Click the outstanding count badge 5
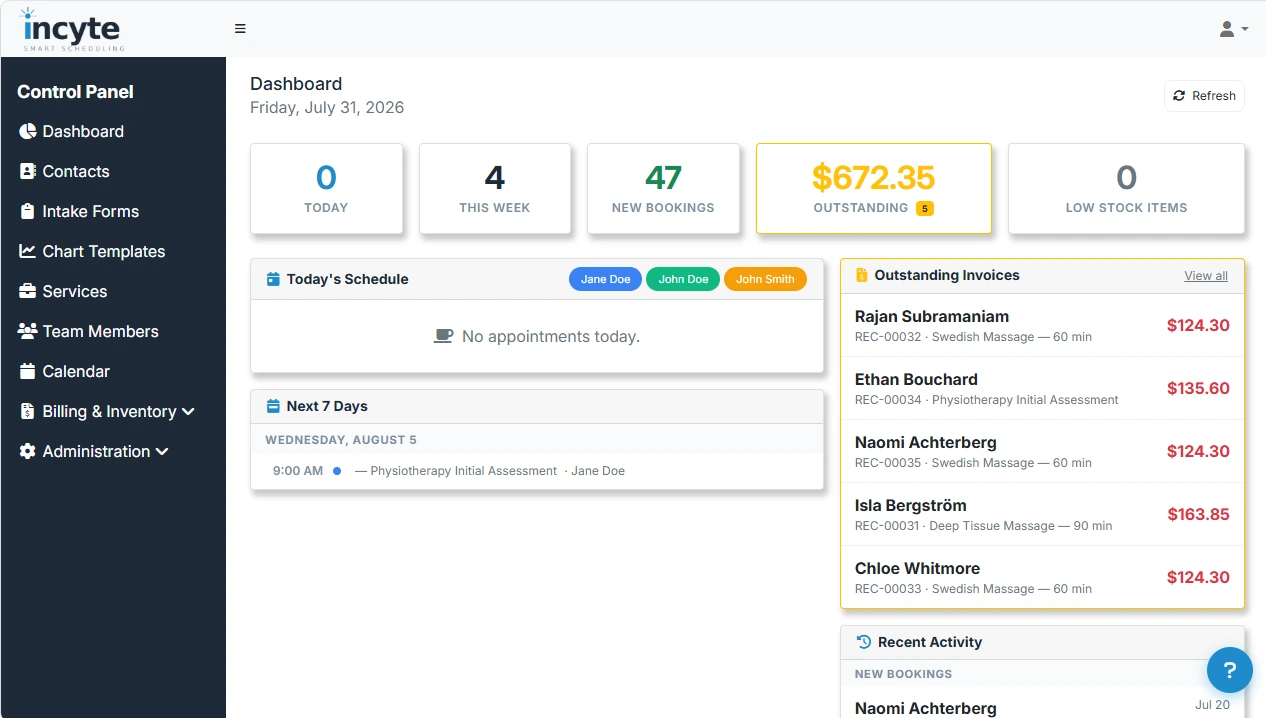The height and width of the screenshot is (718, 1266). point(925,208)
